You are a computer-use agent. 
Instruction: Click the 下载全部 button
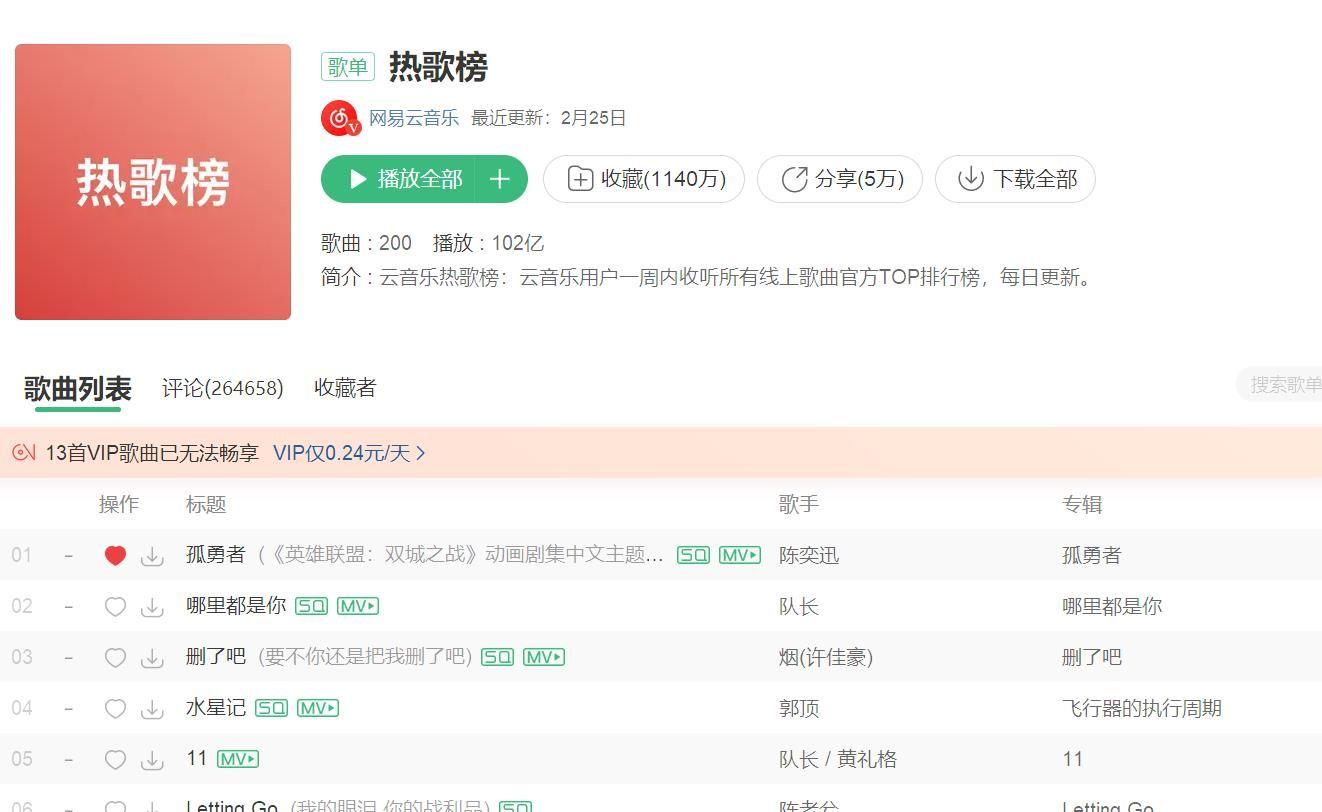[1015, 179]
